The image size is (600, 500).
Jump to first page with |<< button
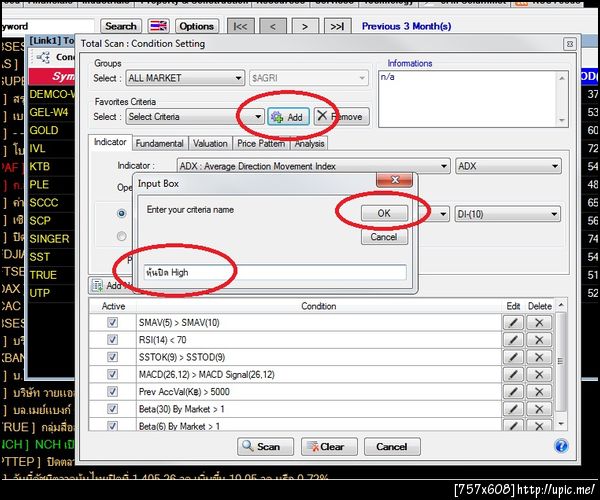click(240, 26)
